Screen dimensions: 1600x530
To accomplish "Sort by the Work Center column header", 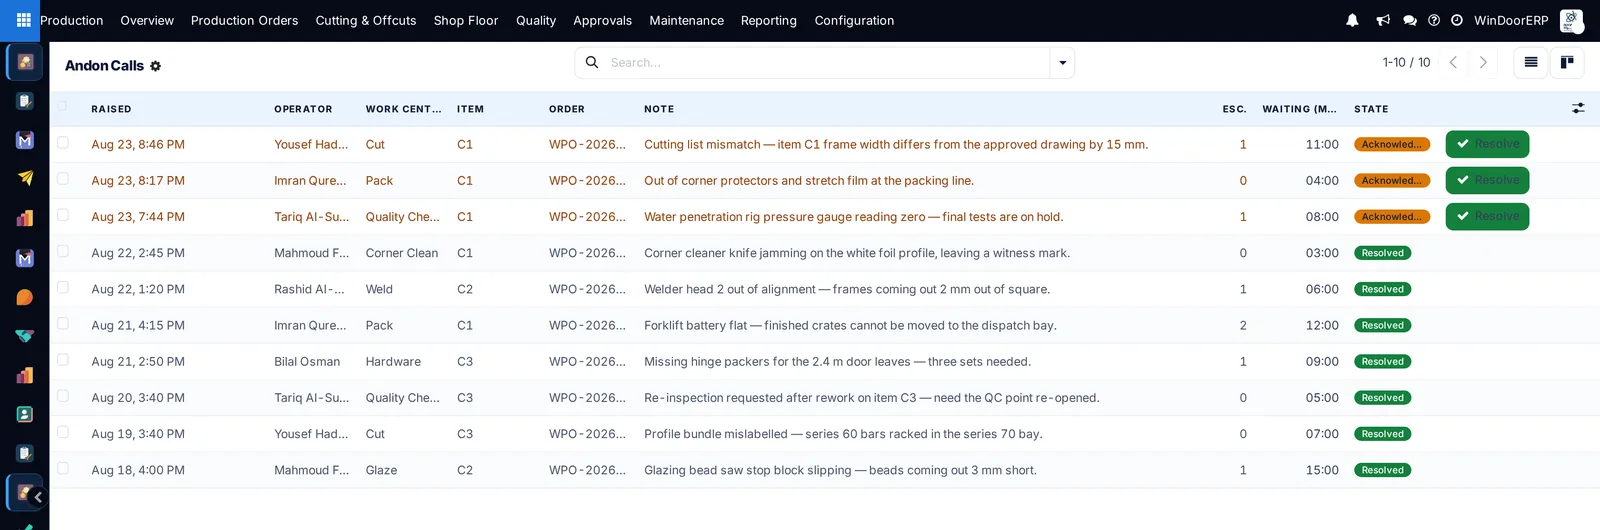I will tap(403, 109).
